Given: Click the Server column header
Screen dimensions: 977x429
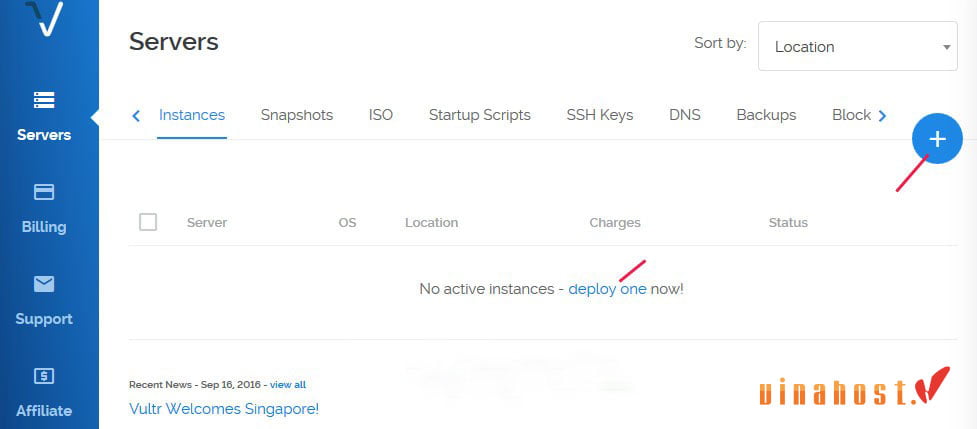Looking at the screenshot, I should click(x=207, y=222).
